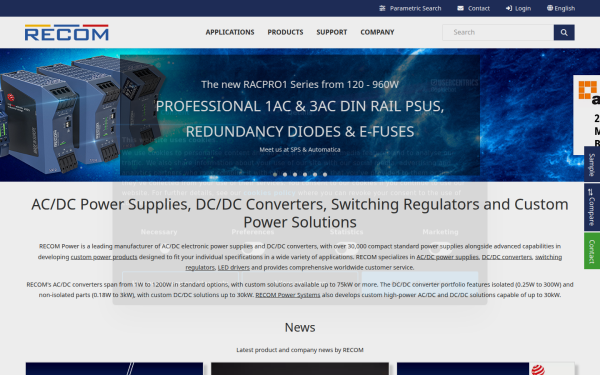Image resolution: width=600 pixels, height=375 pixels.
Task: Open the SUPPORT menu
Action: [x=332, y=32]
